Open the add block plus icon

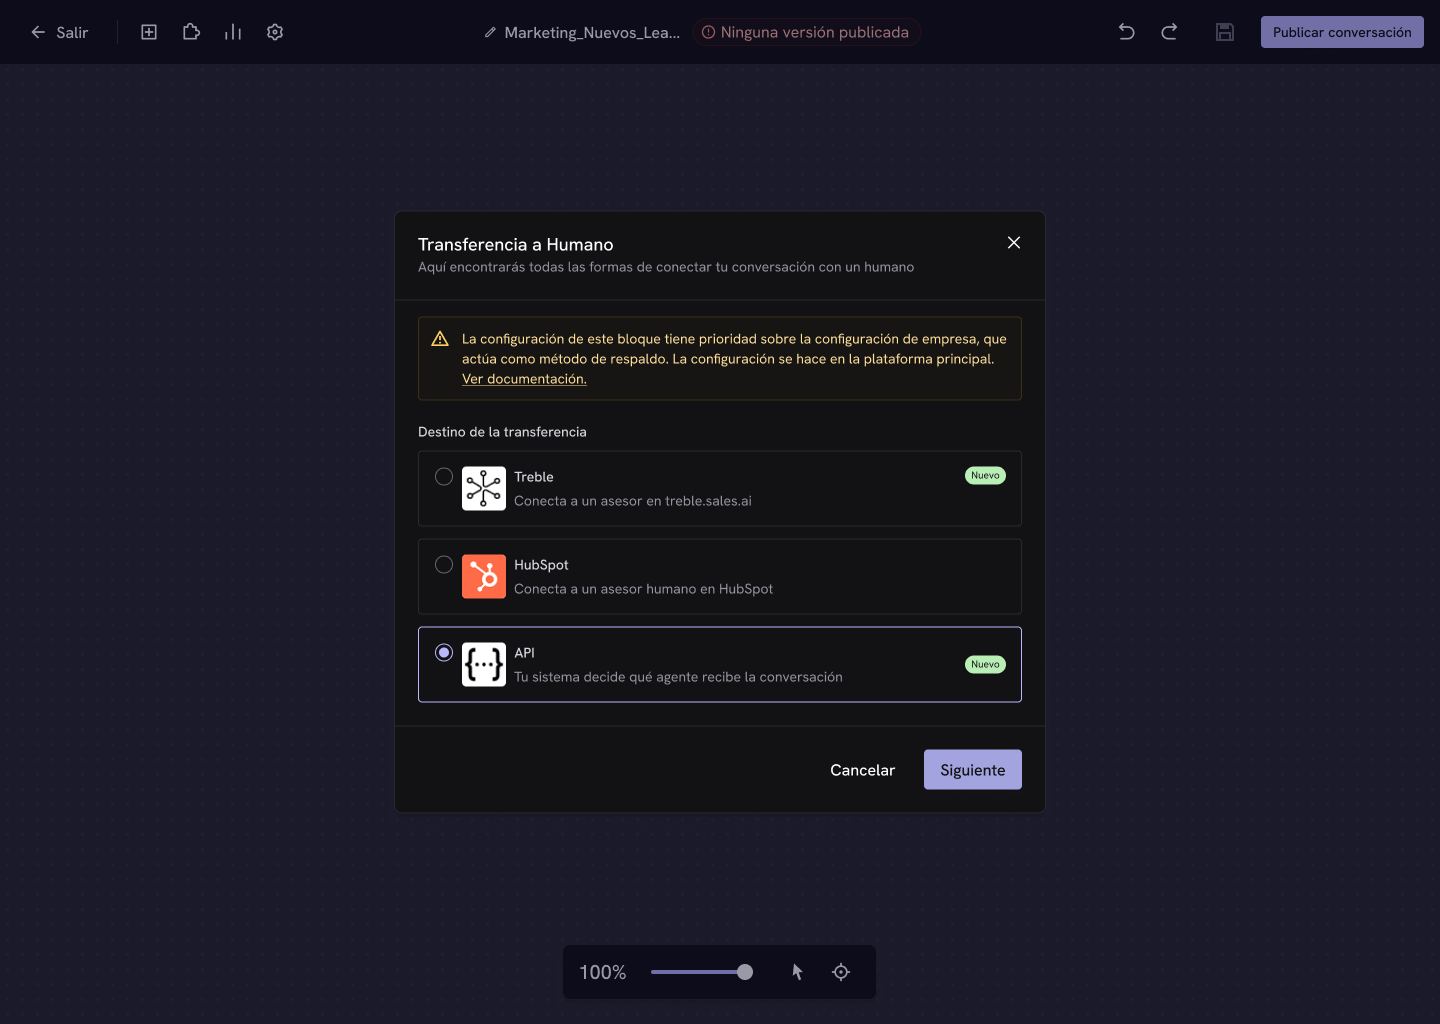(x=149, y=32)
